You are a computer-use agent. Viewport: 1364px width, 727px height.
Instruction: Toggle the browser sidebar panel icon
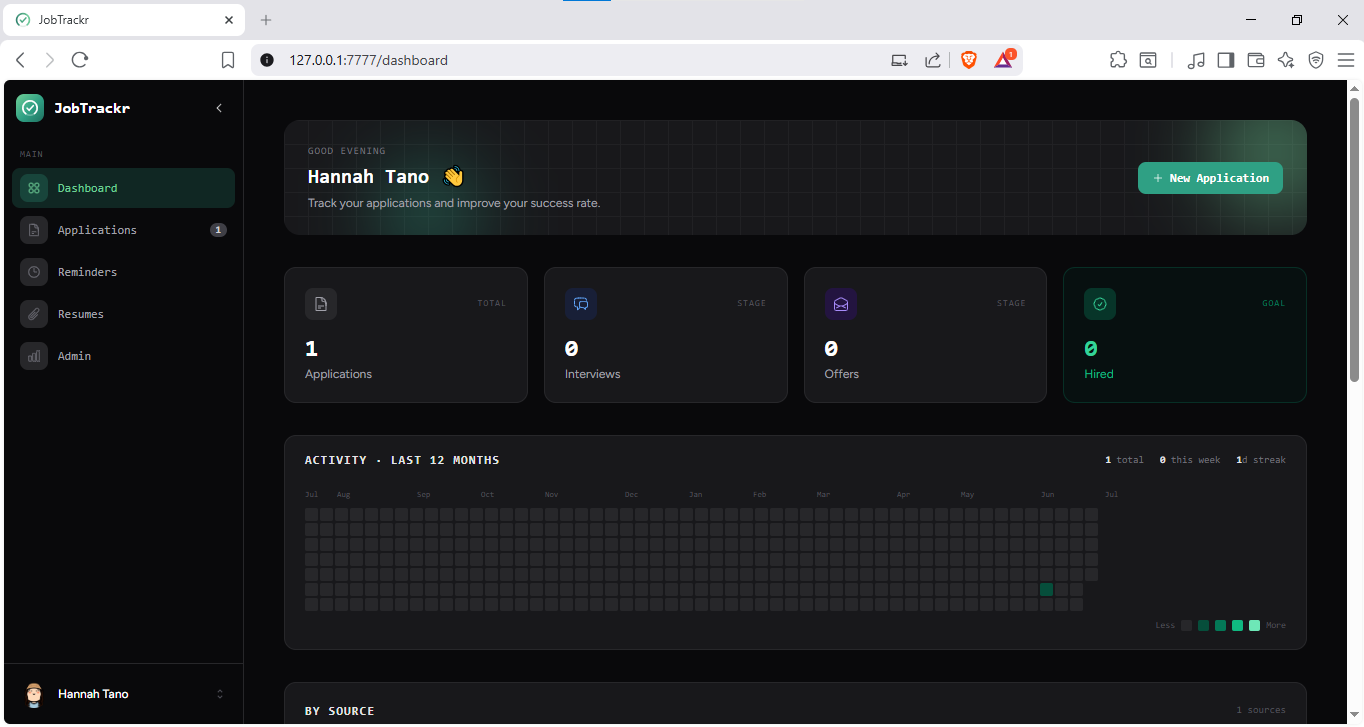pyautogui.click(x=1225, y=60)
